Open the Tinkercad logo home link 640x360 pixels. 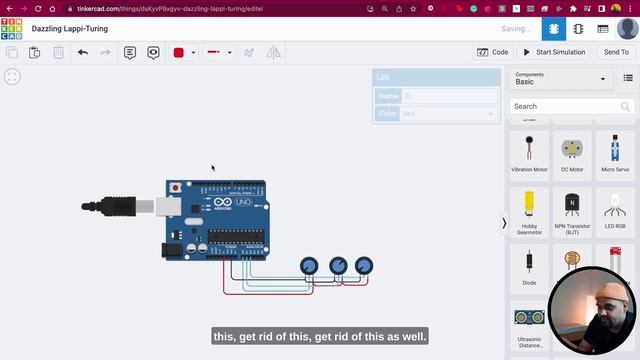point(11,29)
